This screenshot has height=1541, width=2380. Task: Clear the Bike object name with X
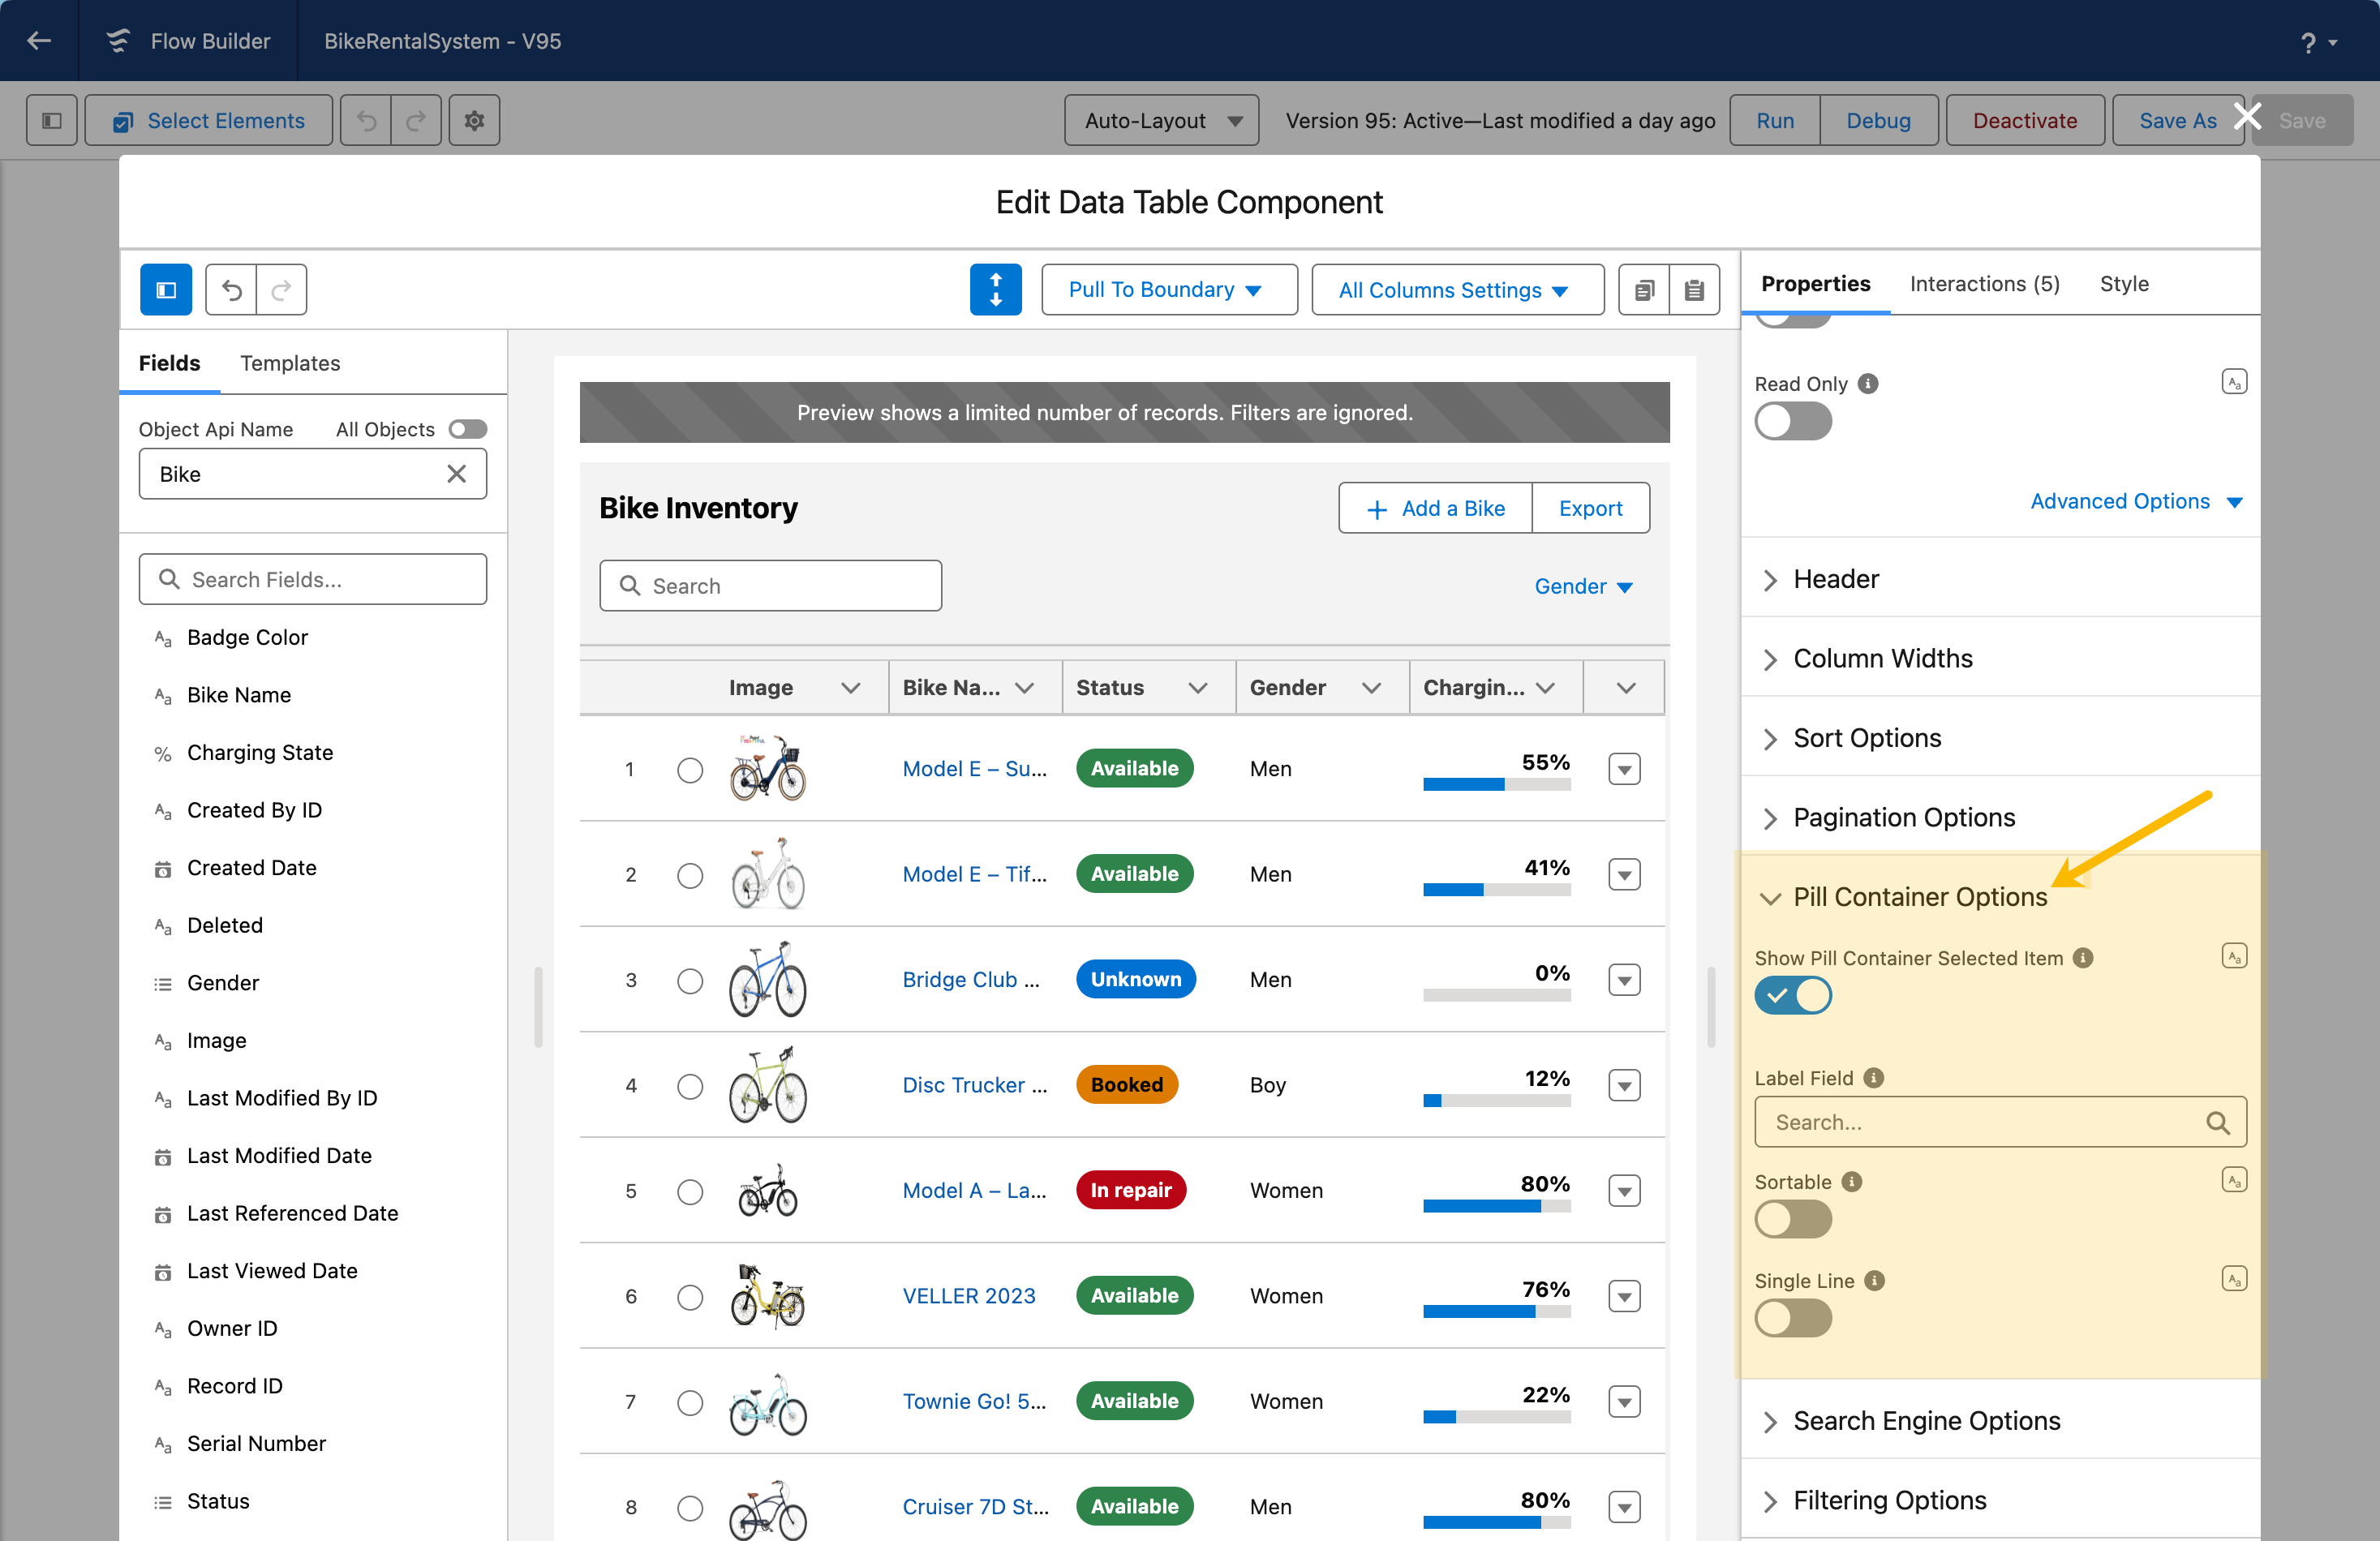click(456, 474)
